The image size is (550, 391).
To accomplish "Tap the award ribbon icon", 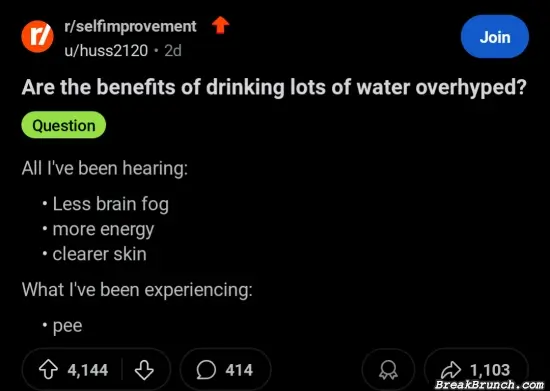I will [388, 371].
